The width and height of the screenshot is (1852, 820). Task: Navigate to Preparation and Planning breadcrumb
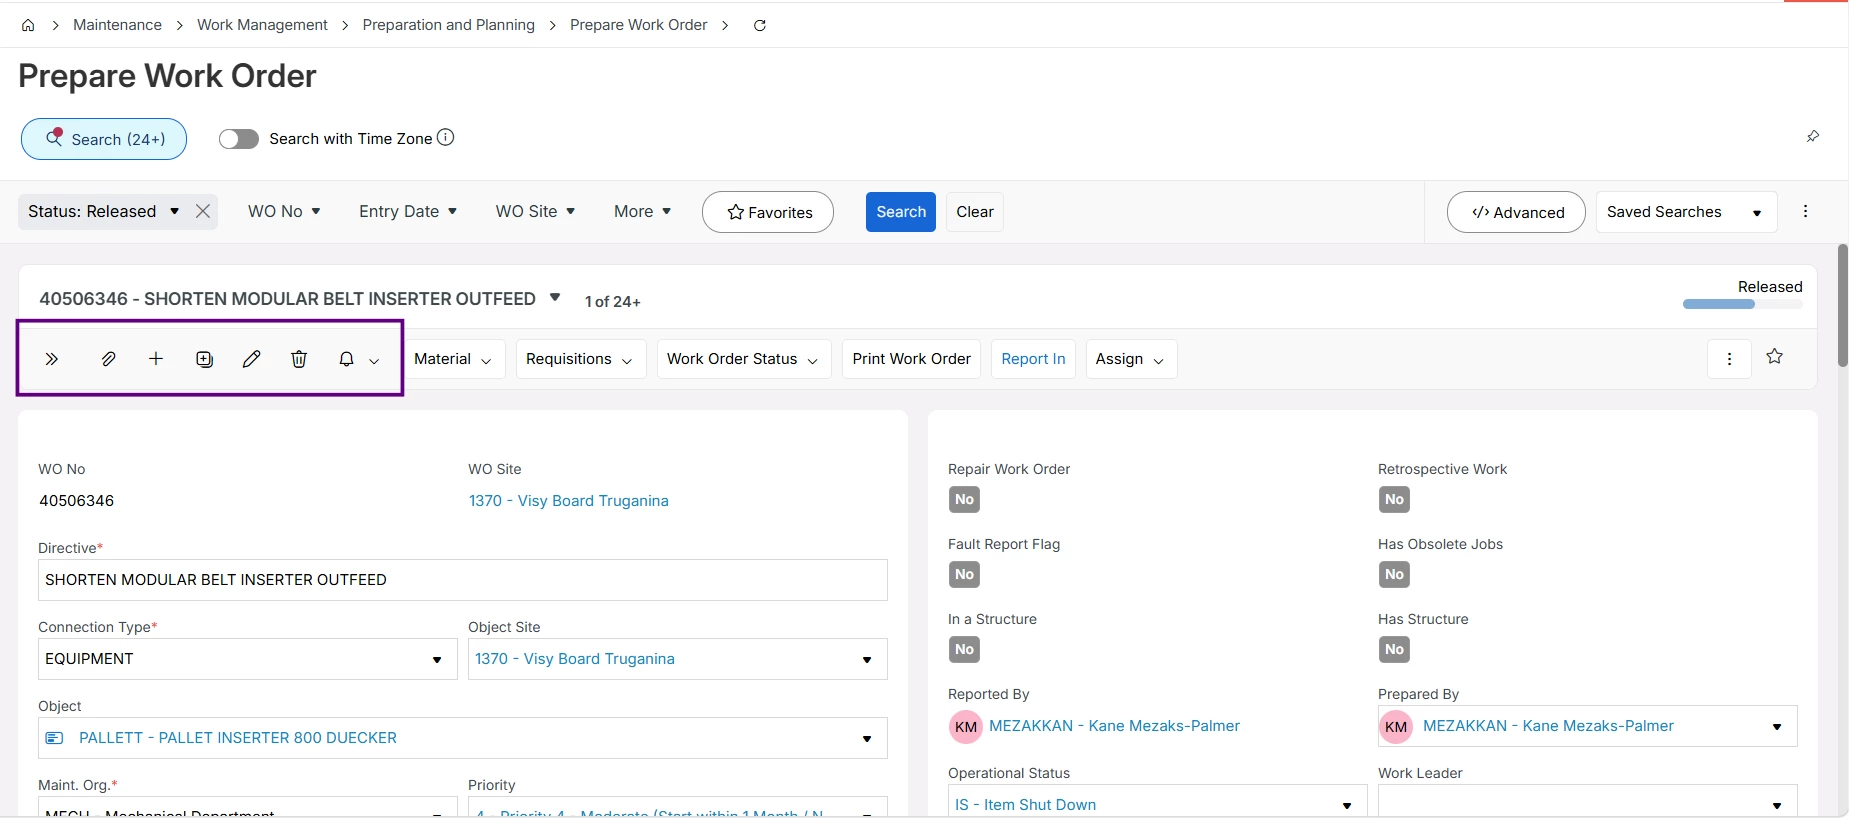[448, 25]
